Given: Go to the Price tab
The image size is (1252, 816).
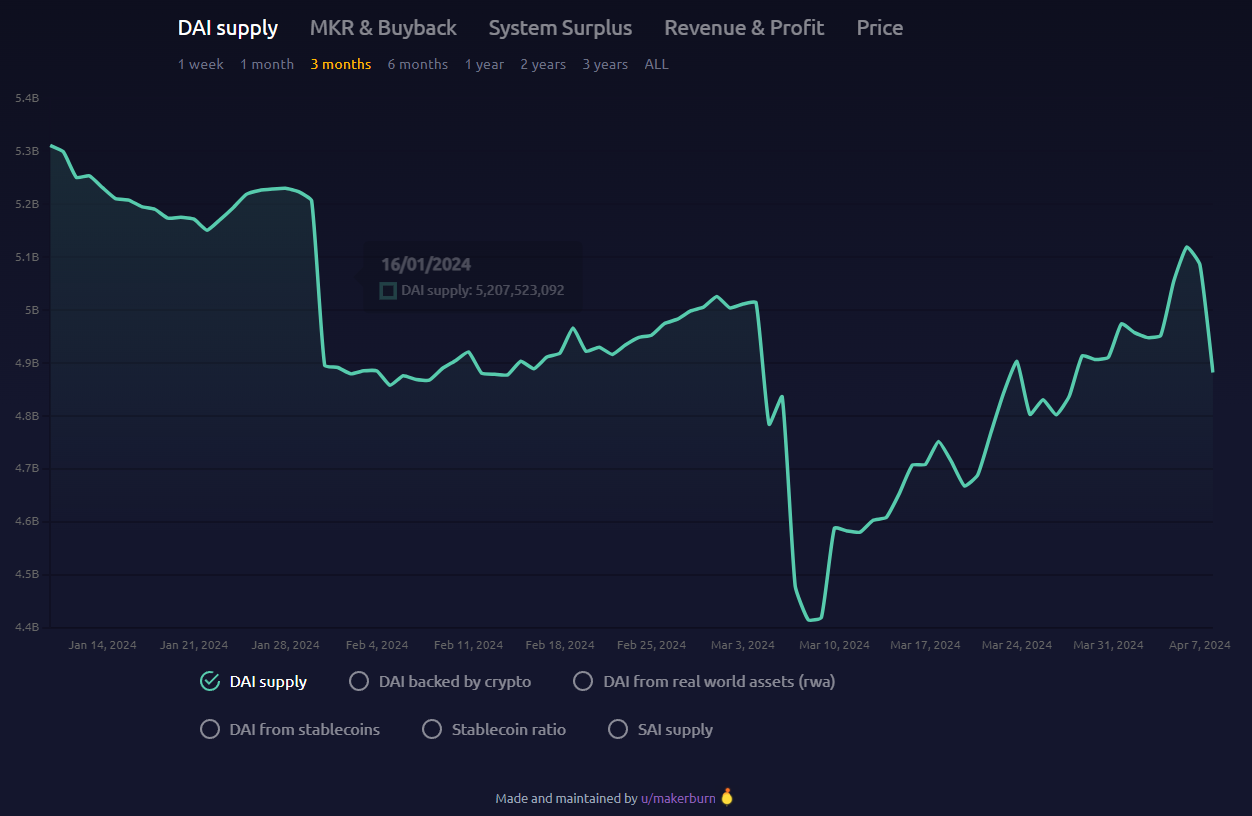Looking at the screenshot, I should pyautogui.click(x=880, y=28).
